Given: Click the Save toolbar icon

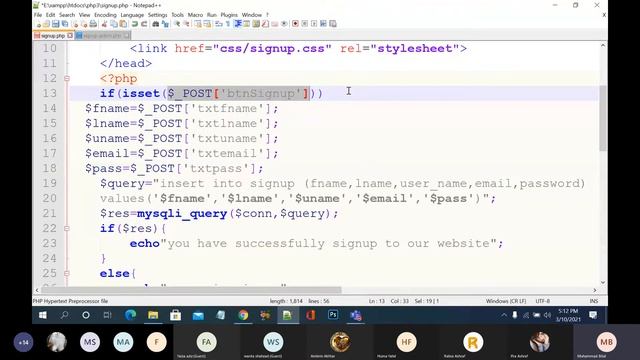Looking at the screenshot, I should tap(56, 24).
